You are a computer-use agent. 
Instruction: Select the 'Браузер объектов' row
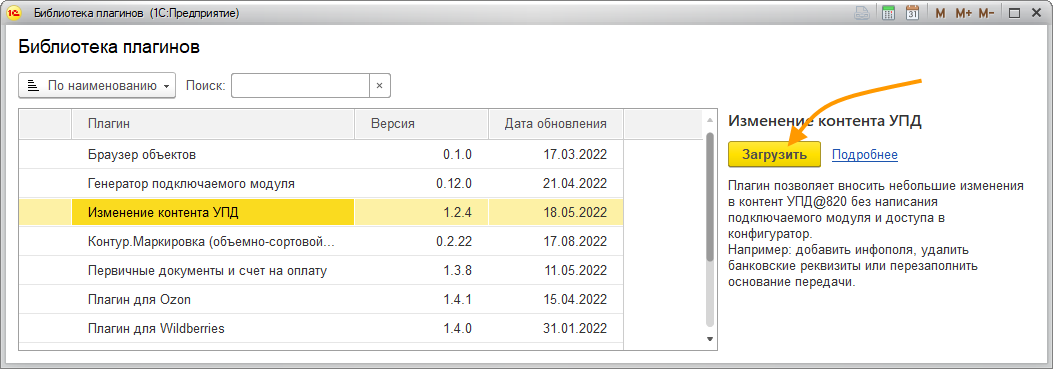pos(321,155)
